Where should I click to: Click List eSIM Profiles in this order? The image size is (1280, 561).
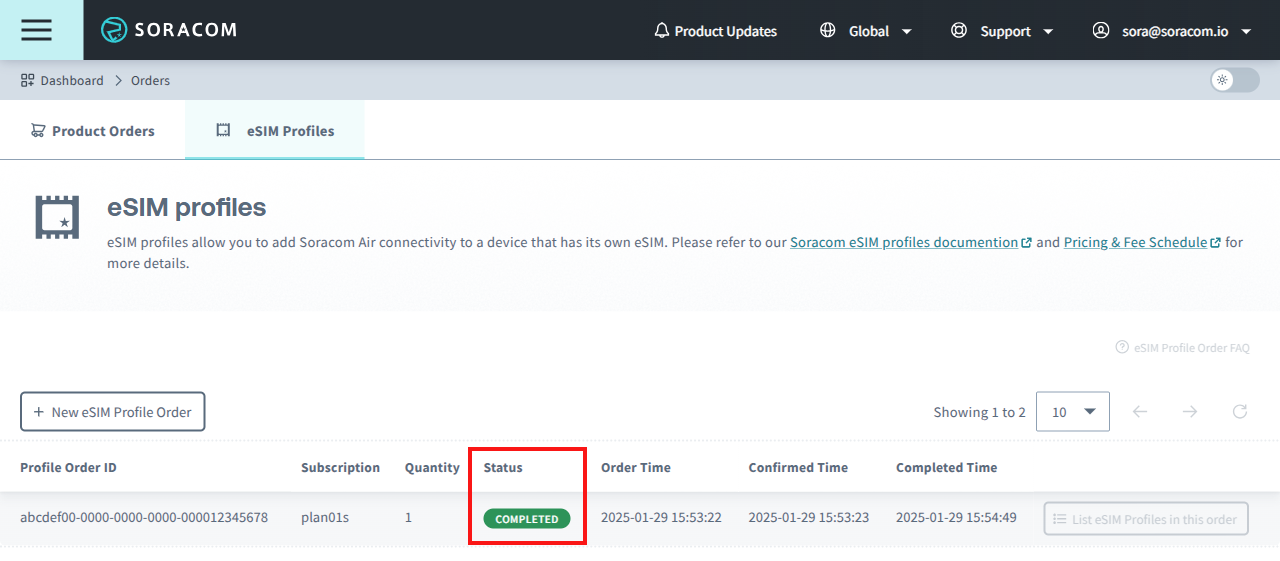[x=1146, y=519]
